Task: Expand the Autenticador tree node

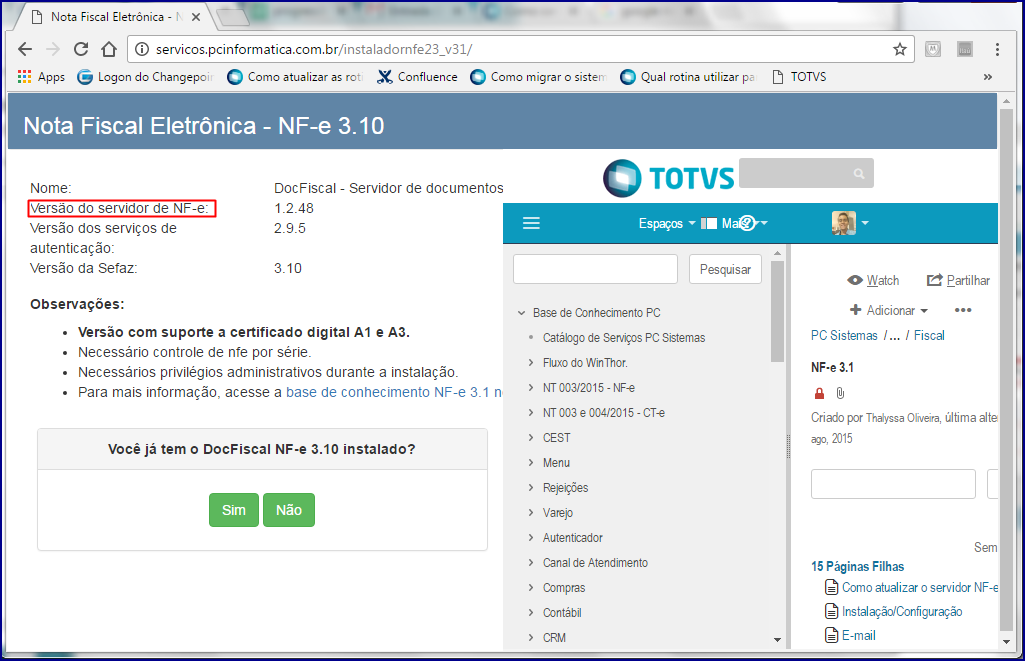Action: 531,537
